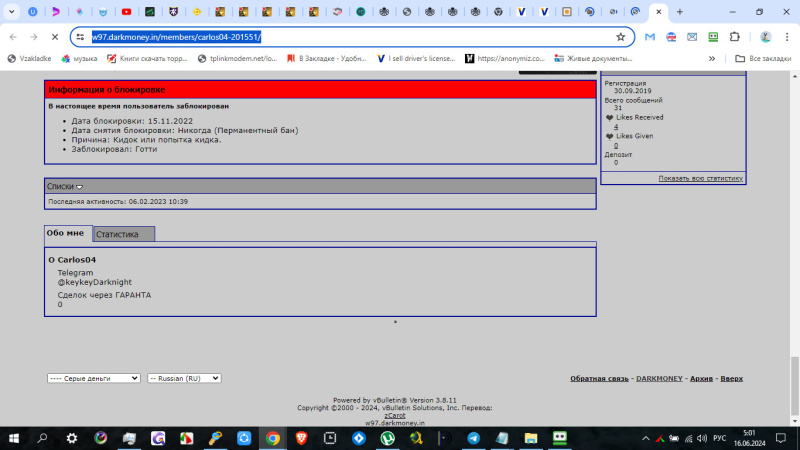
Task: Open the Книги скачать торр... bookmark
Action: pos(147,59)
